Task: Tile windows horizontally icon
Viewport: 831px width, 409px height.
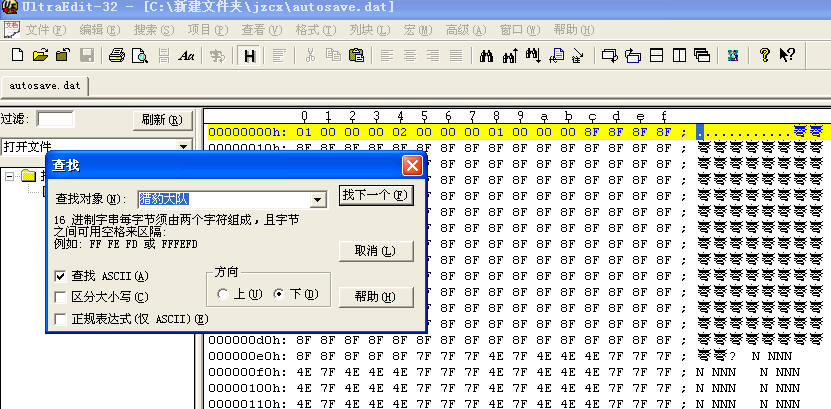Action: click(657, 55)
